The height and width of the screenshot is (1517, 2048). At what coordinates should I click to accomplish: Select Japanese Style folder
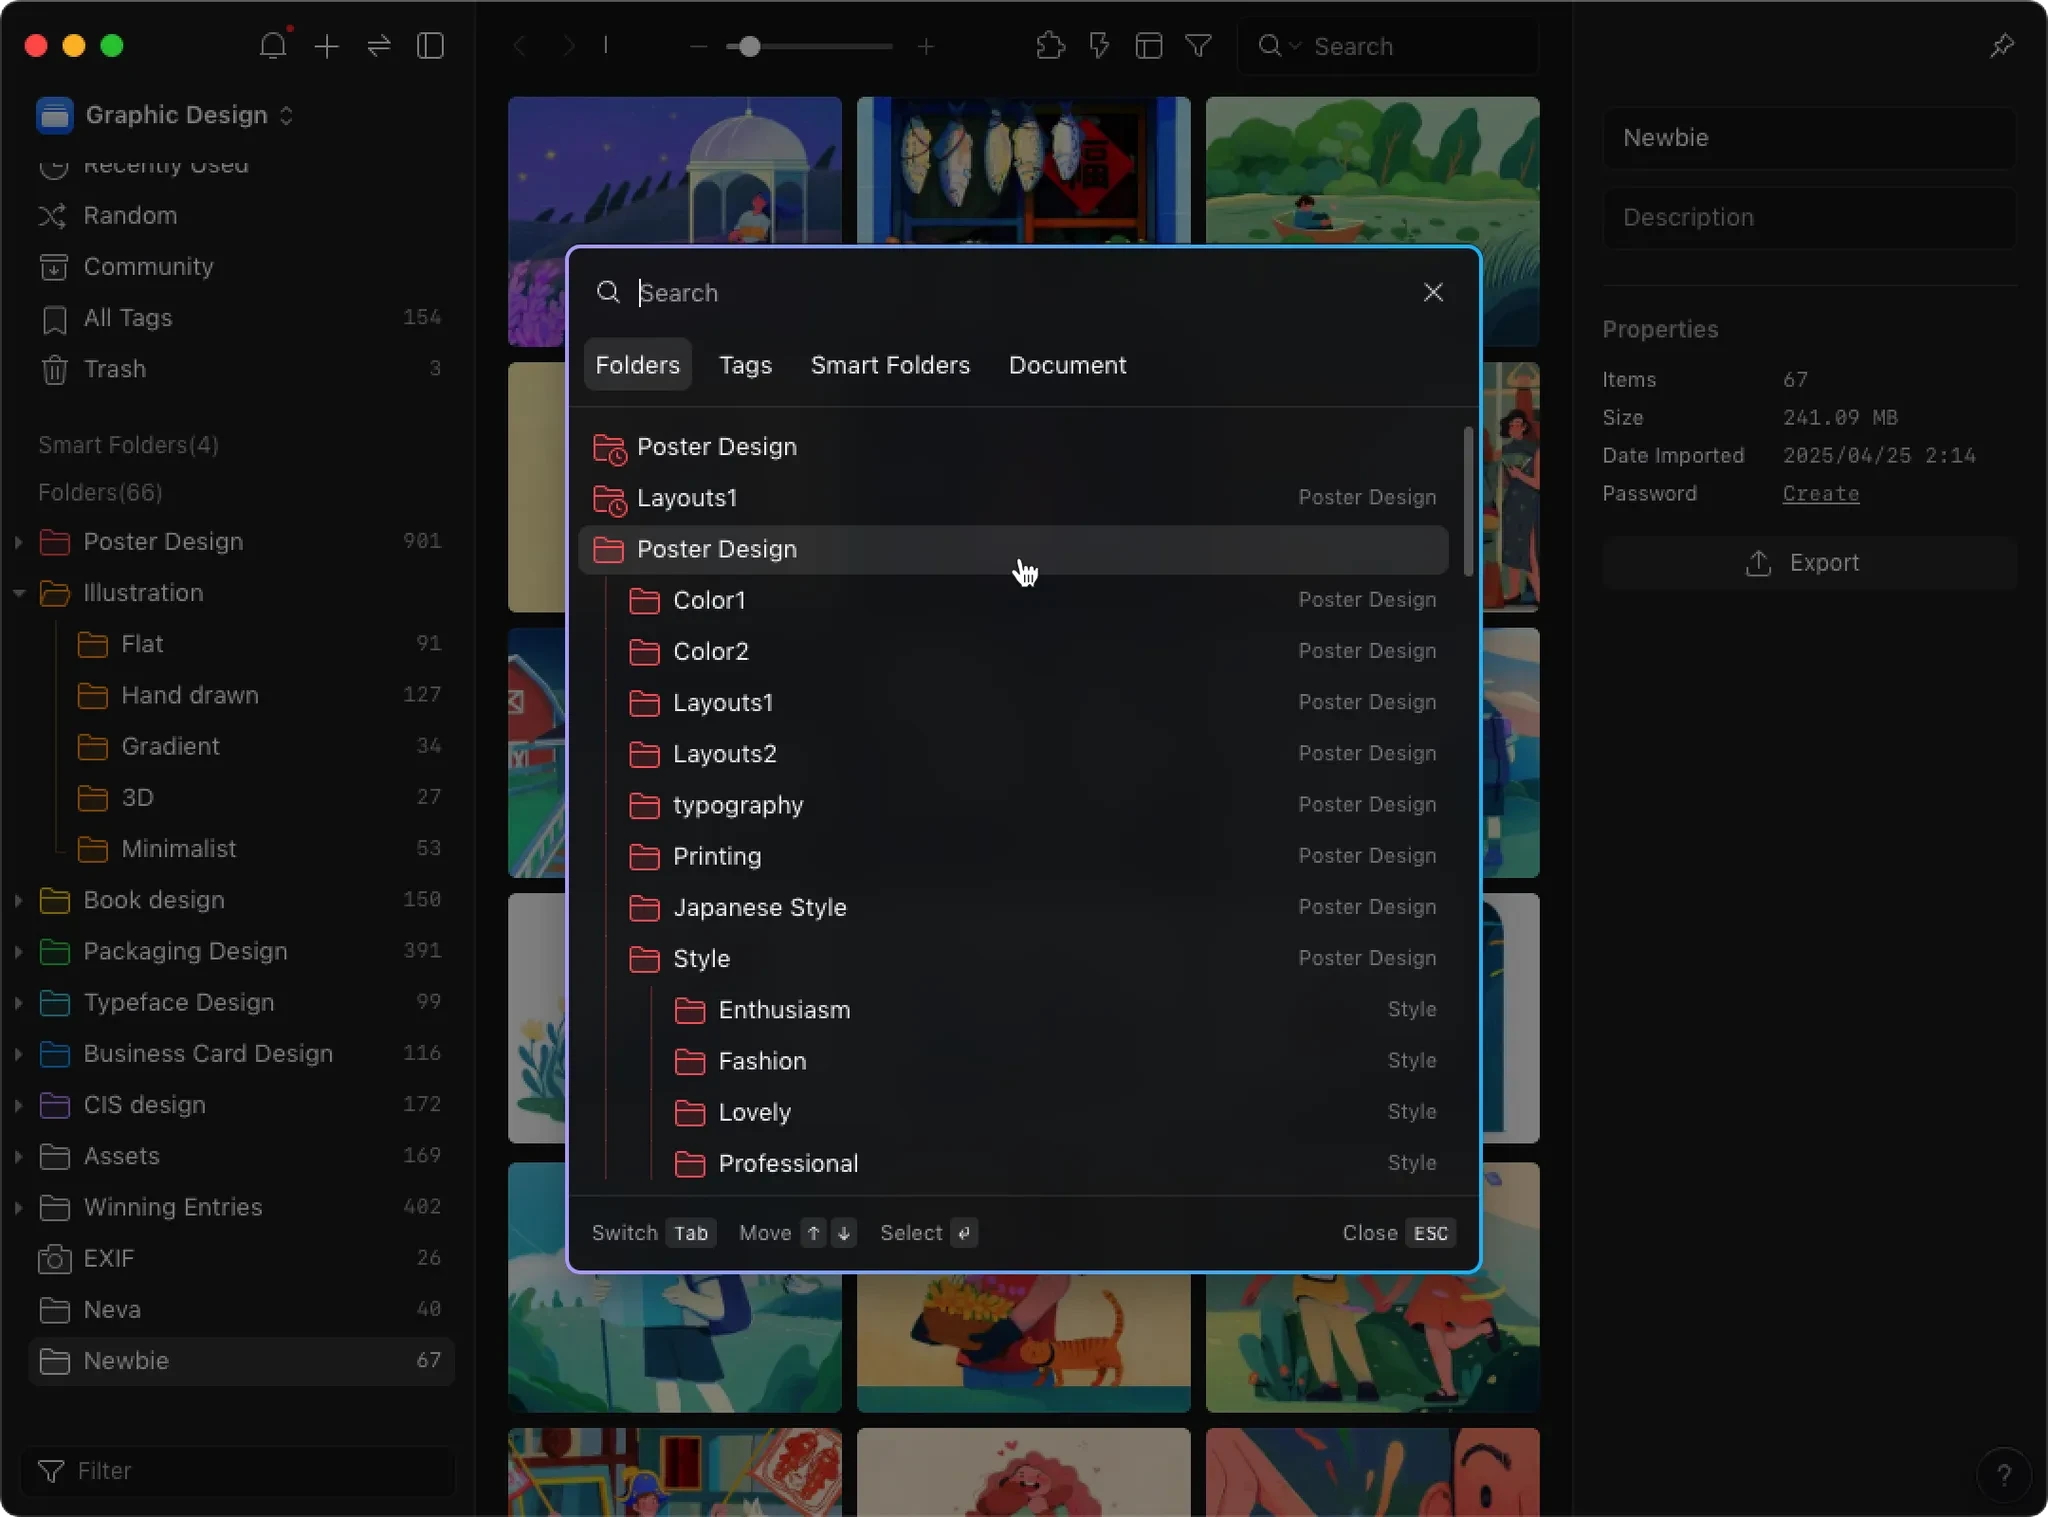coord(1013,907)
